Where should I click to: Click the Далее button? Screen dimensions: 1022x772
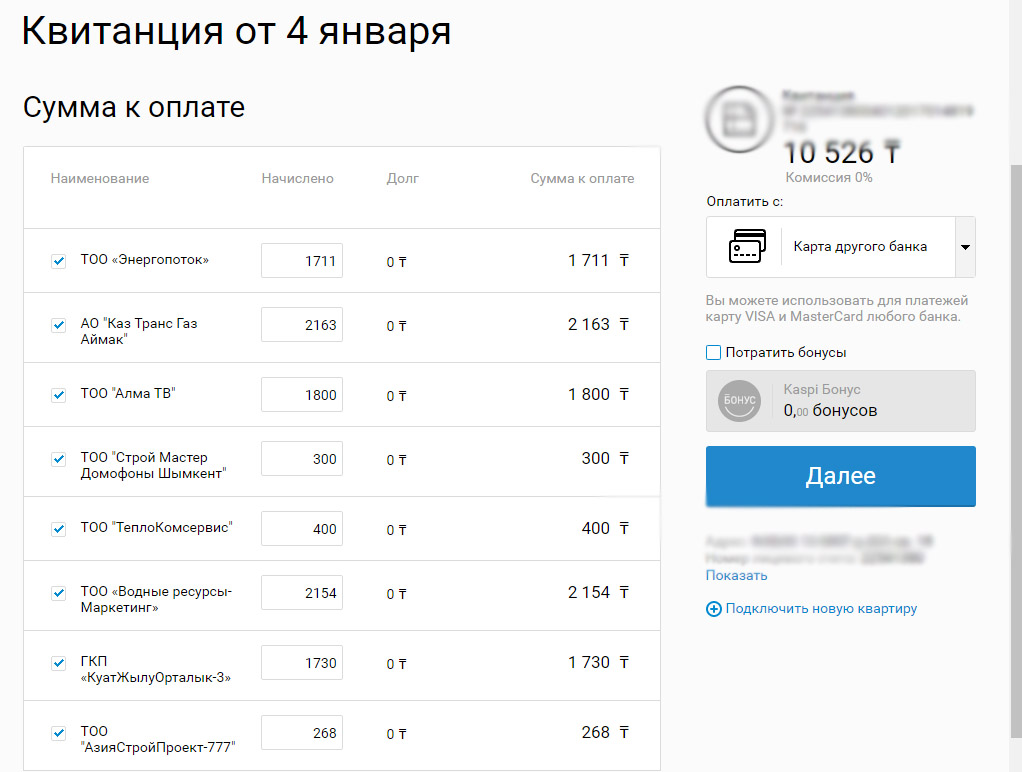point(841,476)
